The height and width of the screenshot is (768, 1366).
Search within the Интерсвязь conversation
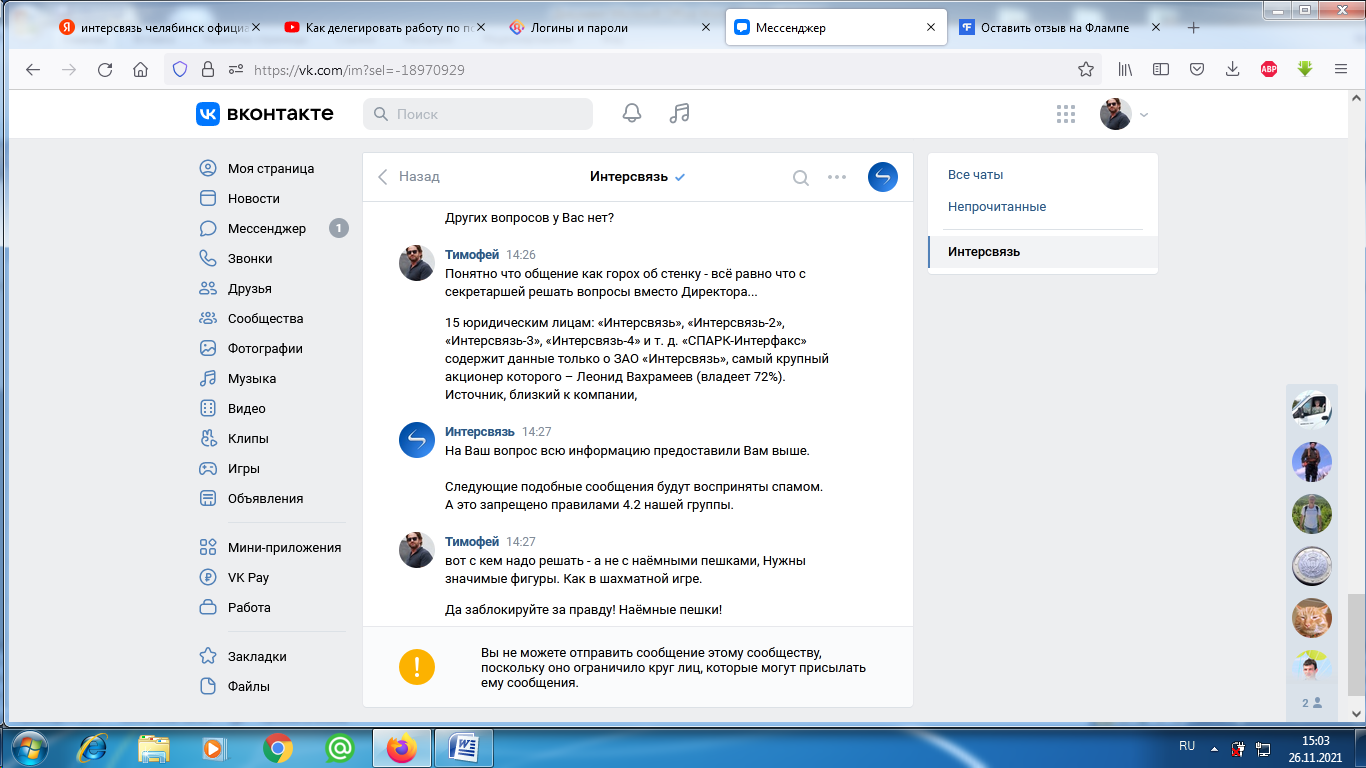coord(801,177)
